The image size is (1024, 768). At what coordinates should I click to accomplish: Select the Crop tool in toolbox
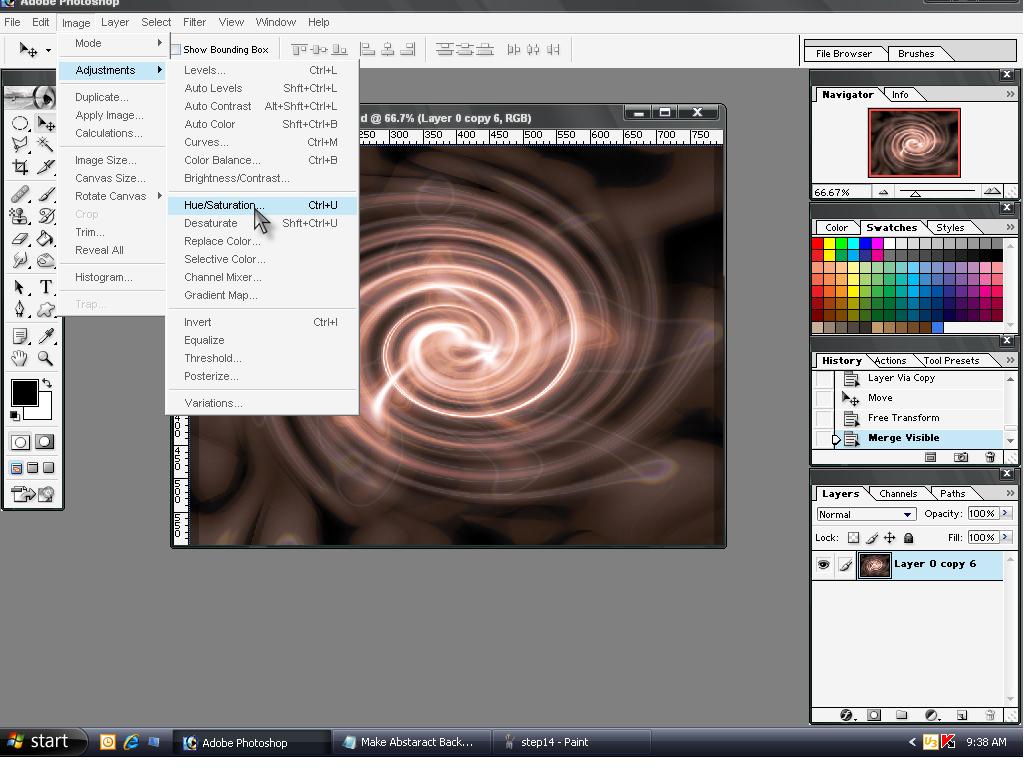point(20,167)
